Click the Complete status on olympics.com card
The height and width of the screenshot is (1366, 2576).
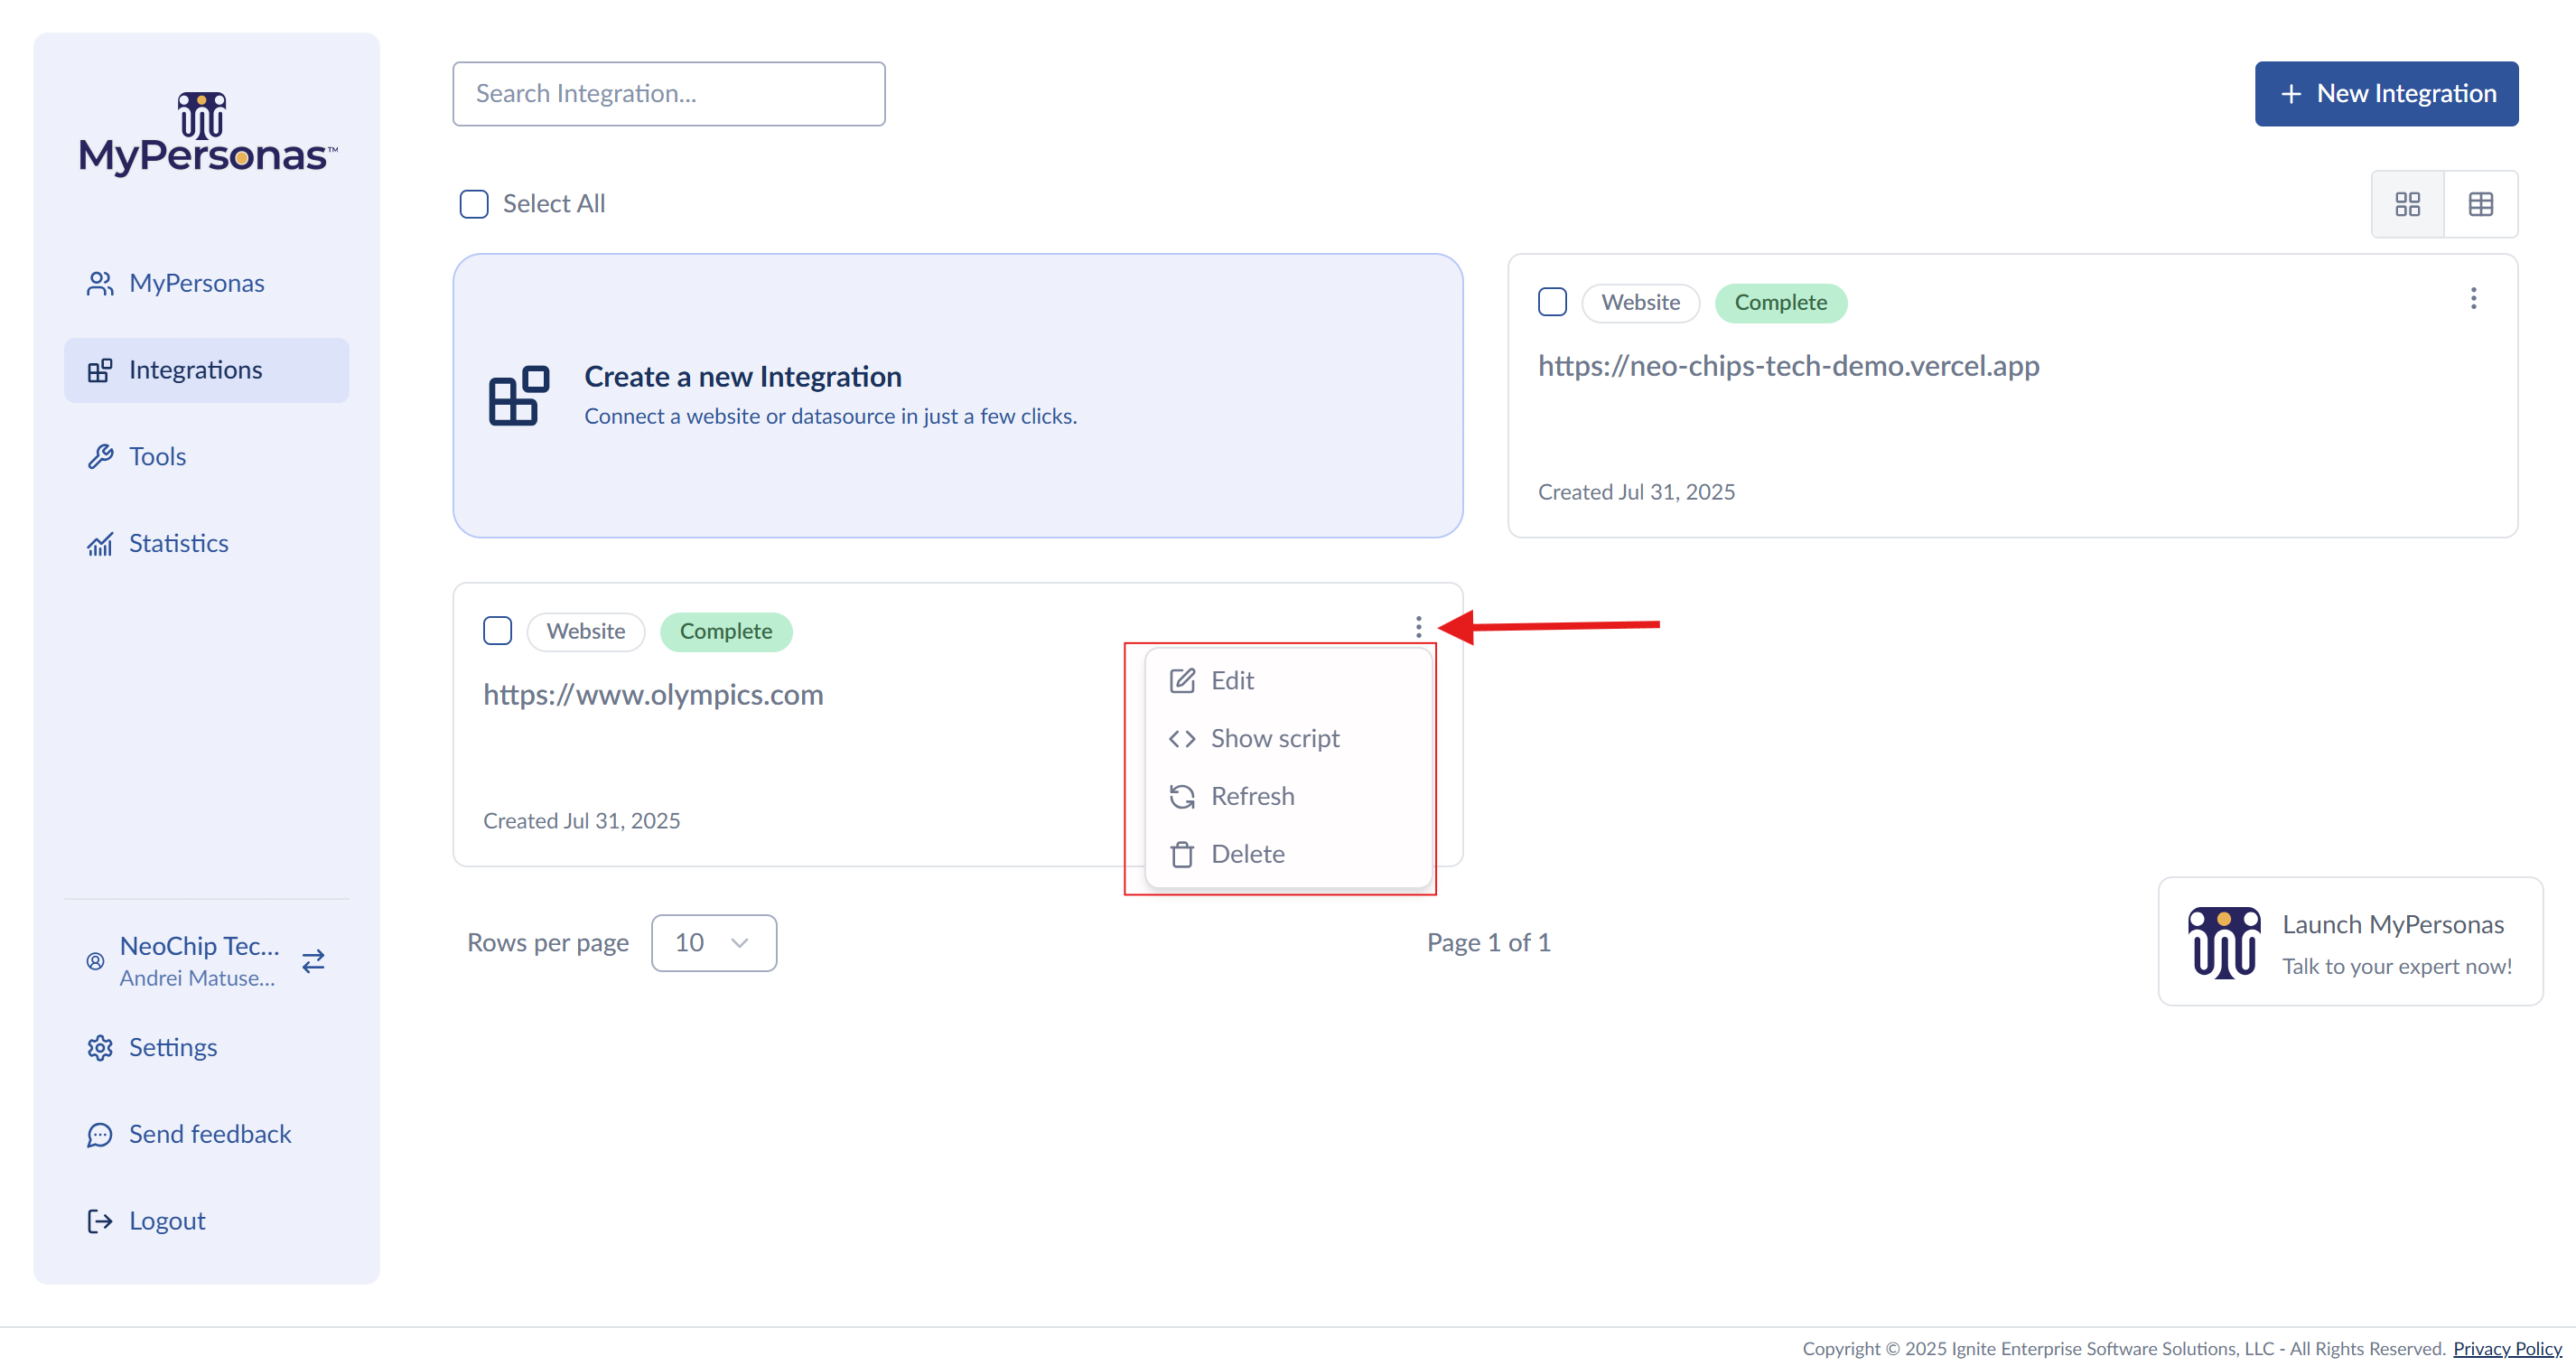(x=726, y=632)
